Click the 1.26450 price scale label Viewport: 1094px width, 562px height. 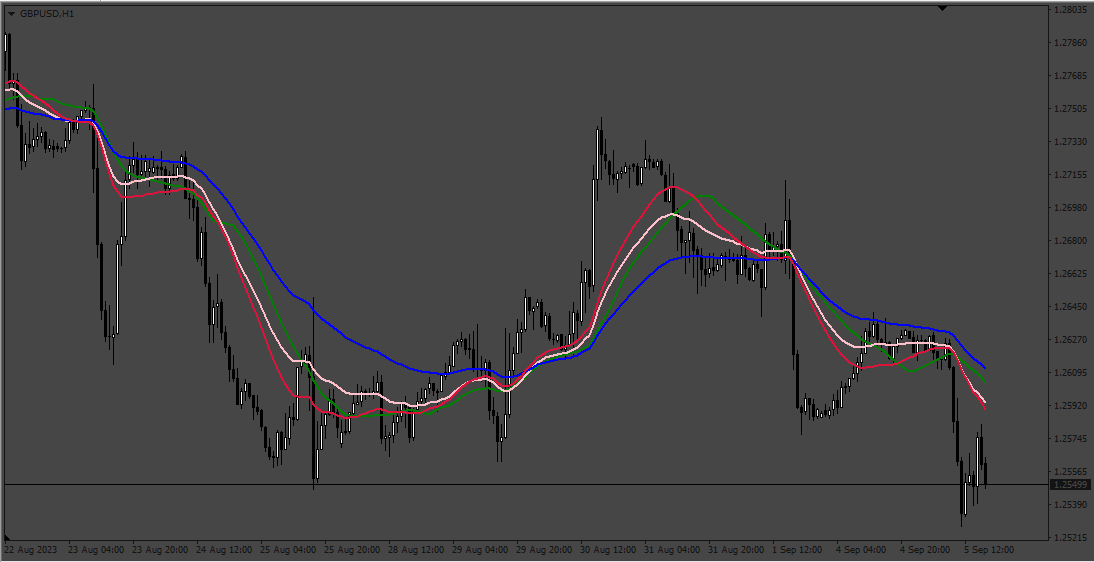pos(1071,306)
